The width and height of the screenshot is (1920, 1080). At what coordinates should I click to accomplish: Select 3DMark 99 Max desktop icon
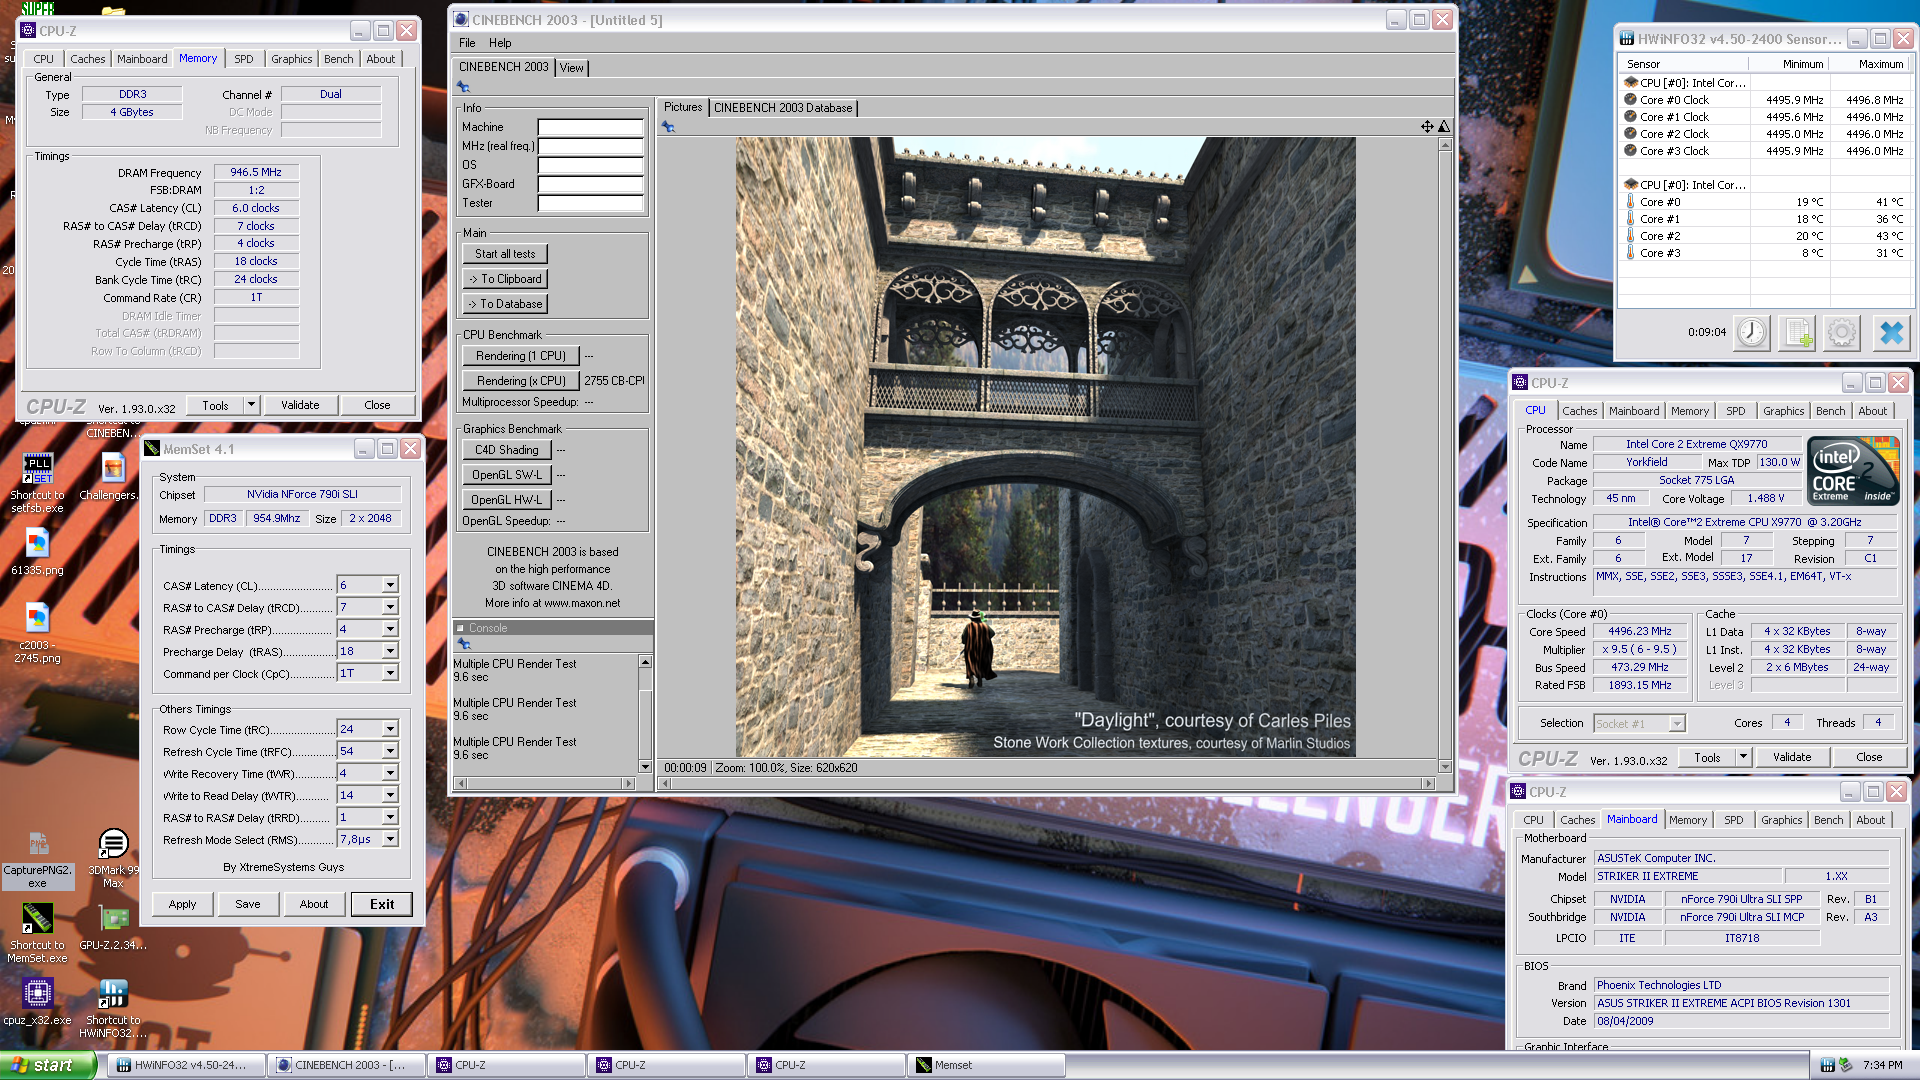(x=113, y=859)
